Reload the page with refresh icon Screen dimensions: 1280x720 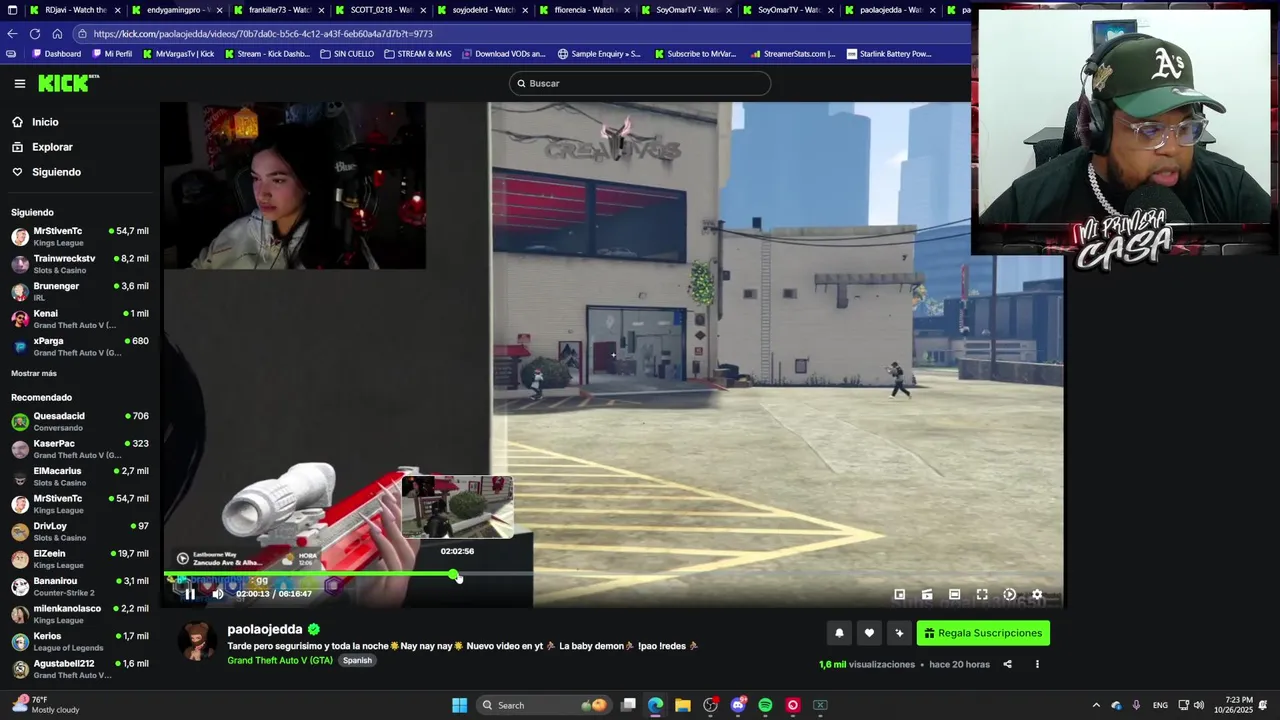(x=34, y=33)
